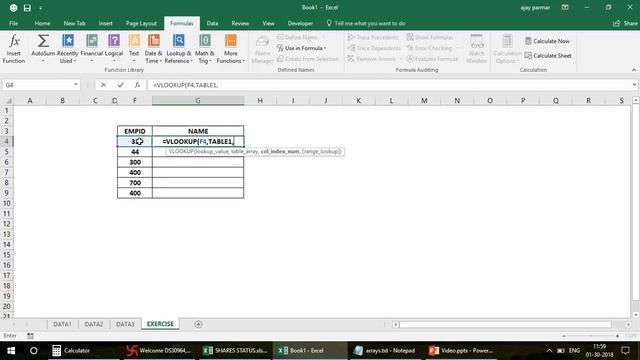Select the DATA3 sheet tab
Viewport: 640px width, 360px height.
(x=125, y=324)
